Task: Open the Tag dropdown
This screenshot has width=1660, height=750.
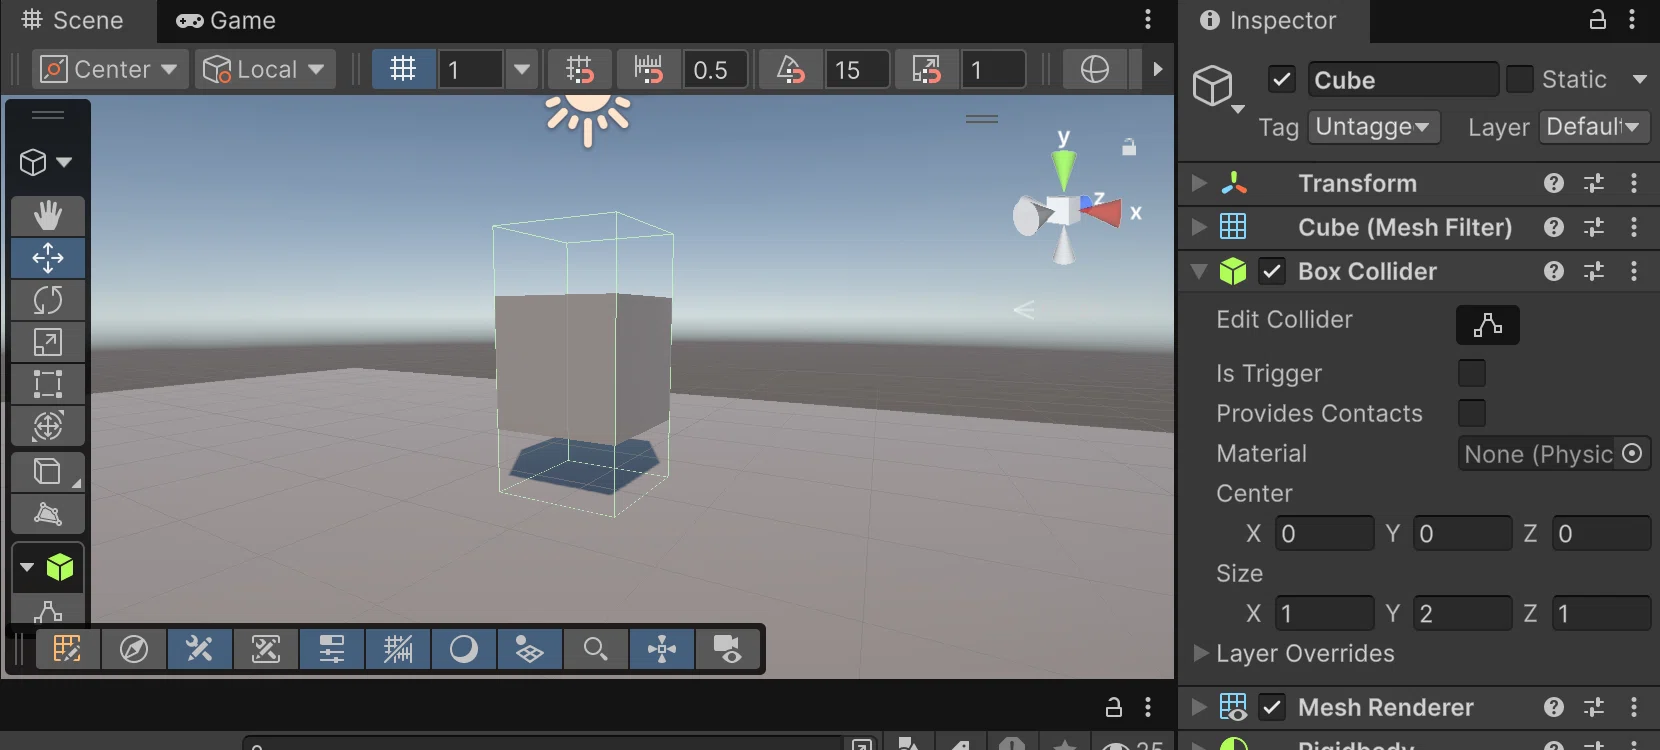Action: pos(1373,127)
